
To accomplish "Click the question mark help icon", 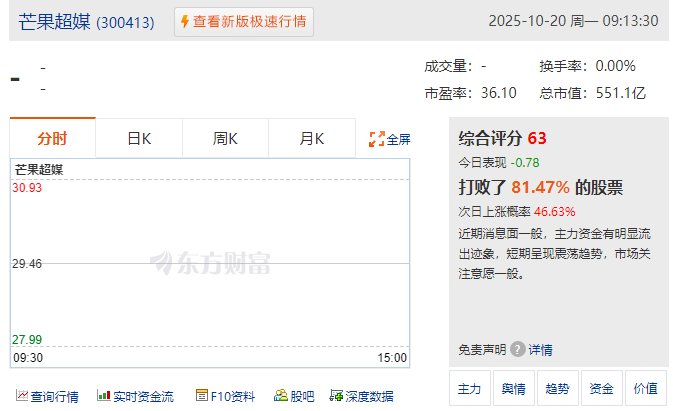I will [x=518, y=349].
